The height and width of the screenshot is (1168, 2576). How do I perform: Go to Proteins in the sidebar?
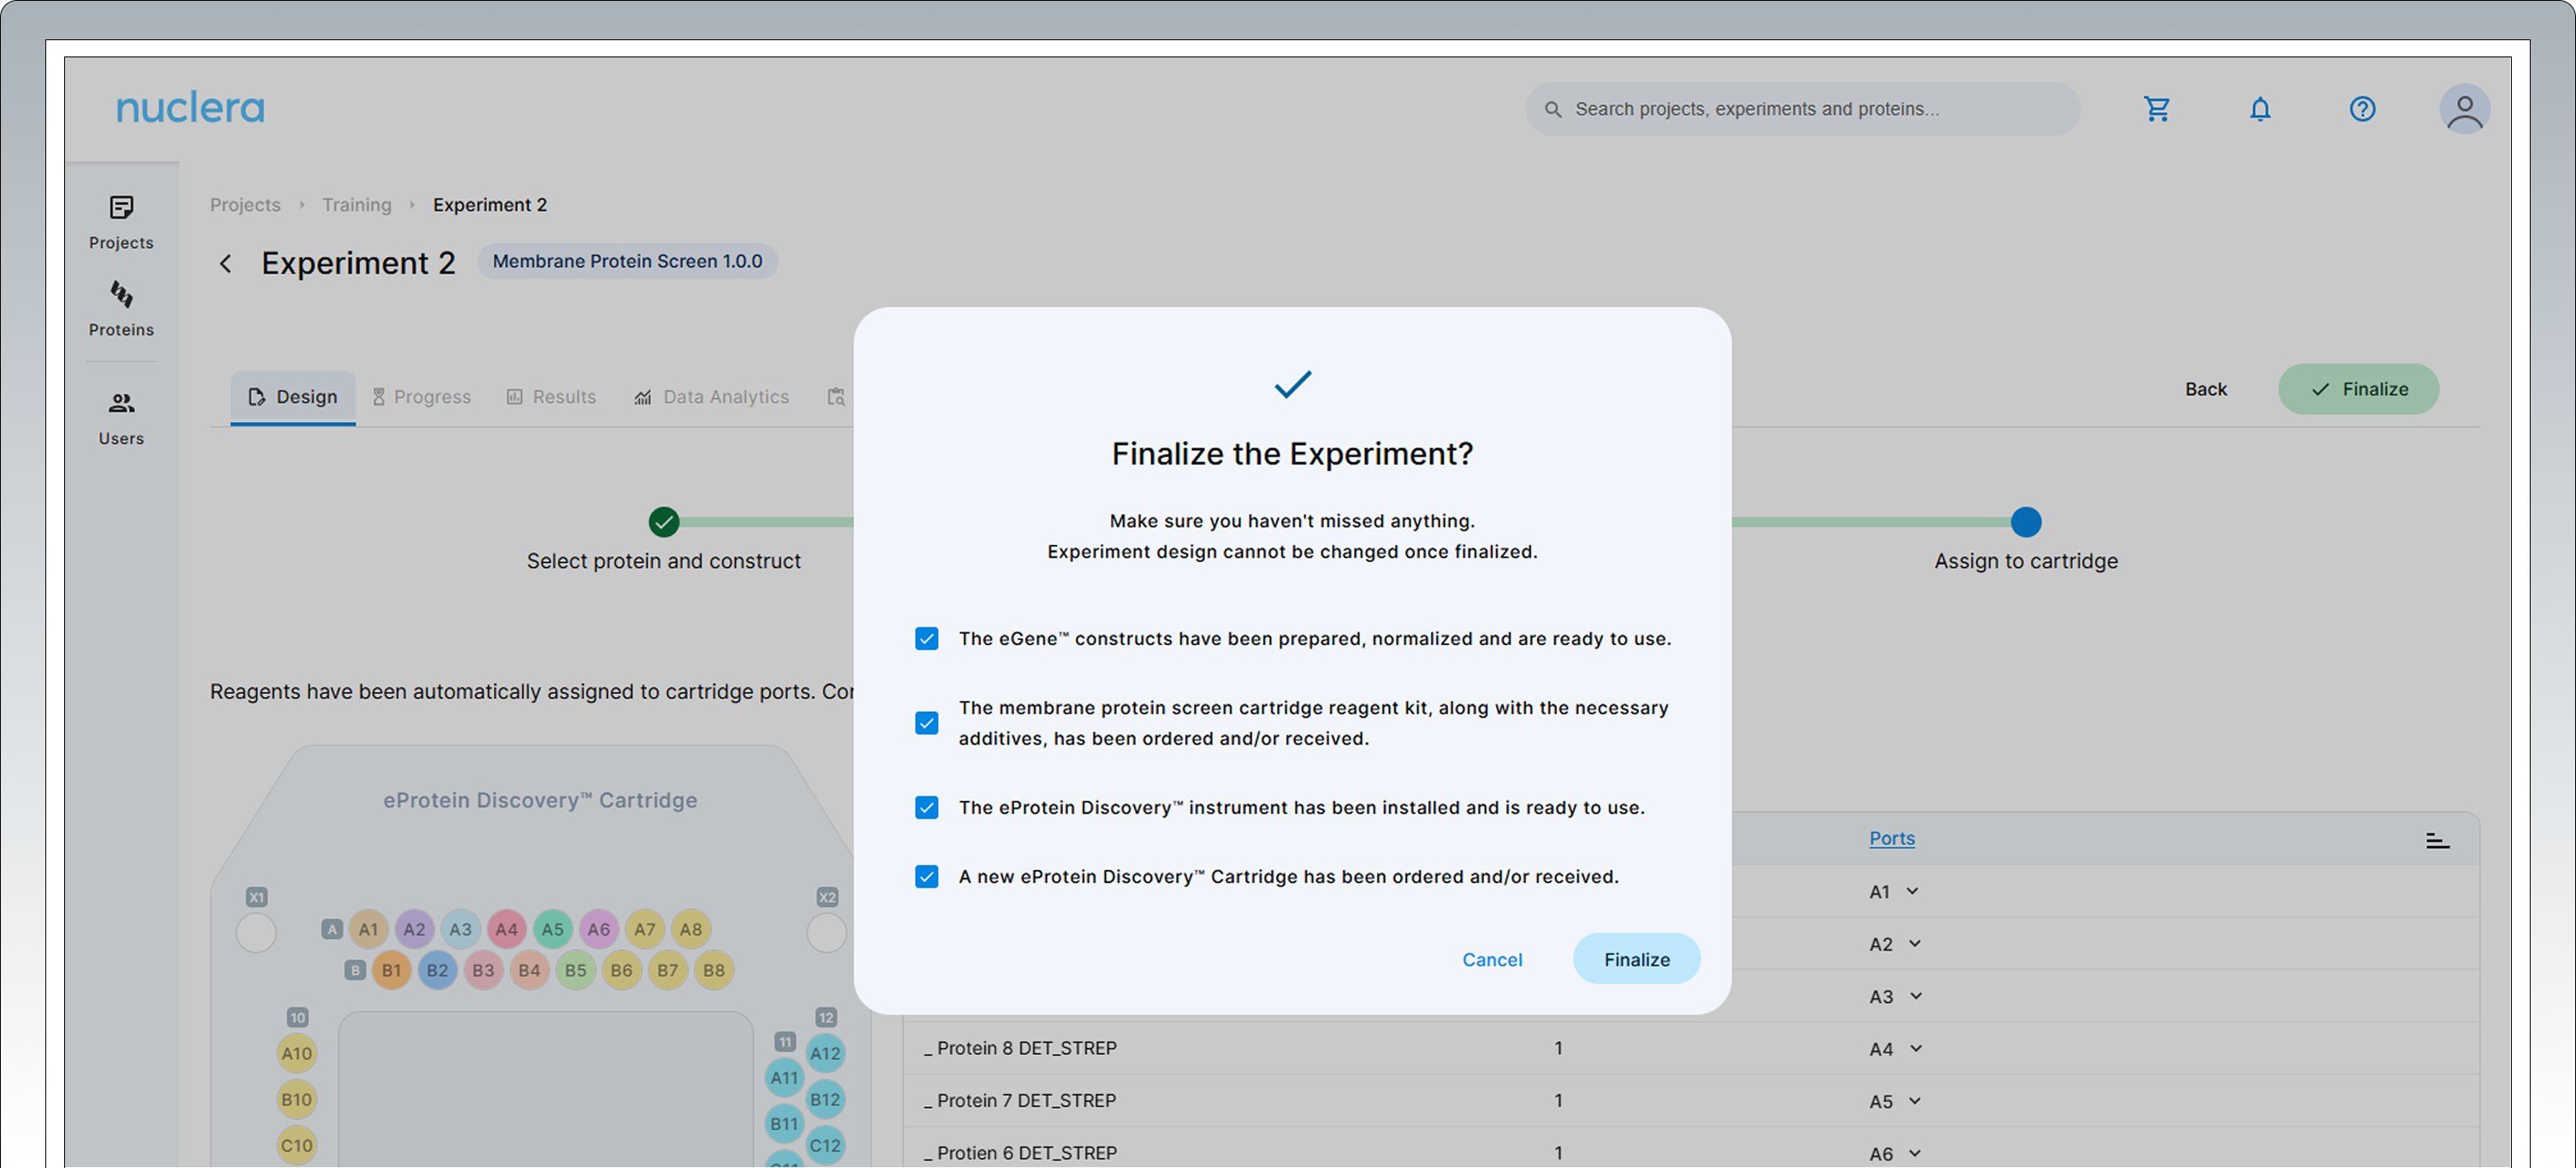pos(121,309)
